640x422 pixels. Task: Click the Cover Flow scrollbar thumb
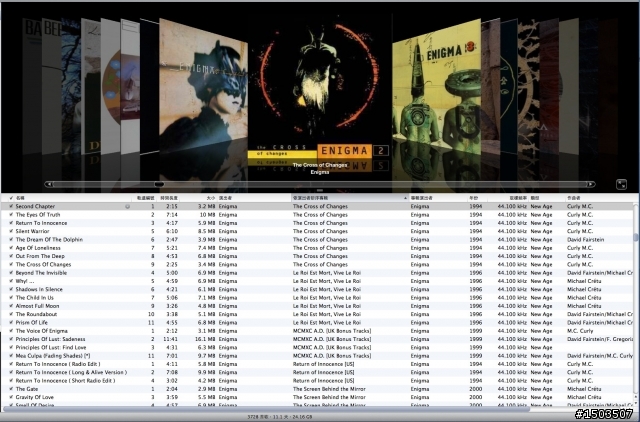(x=159, y=184)
